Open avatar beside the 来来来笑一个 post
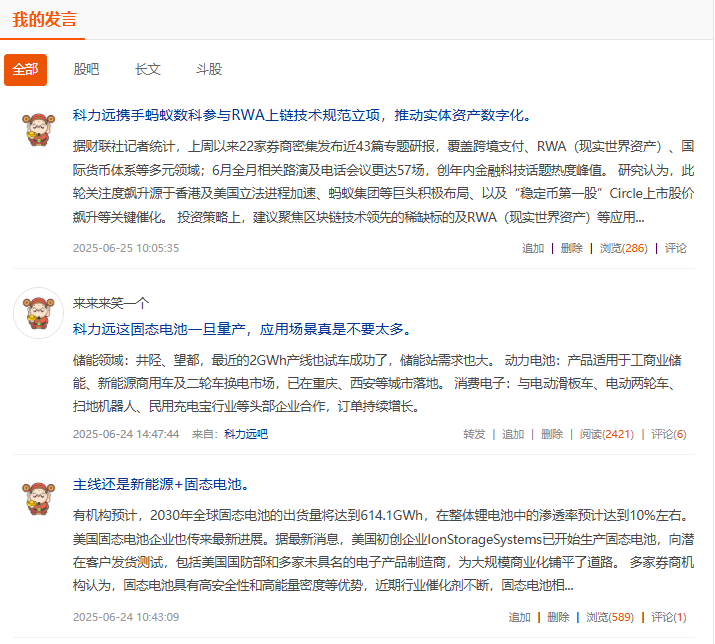Image resolution: width=715 pixels, height=644 pixels. [38, 313]
